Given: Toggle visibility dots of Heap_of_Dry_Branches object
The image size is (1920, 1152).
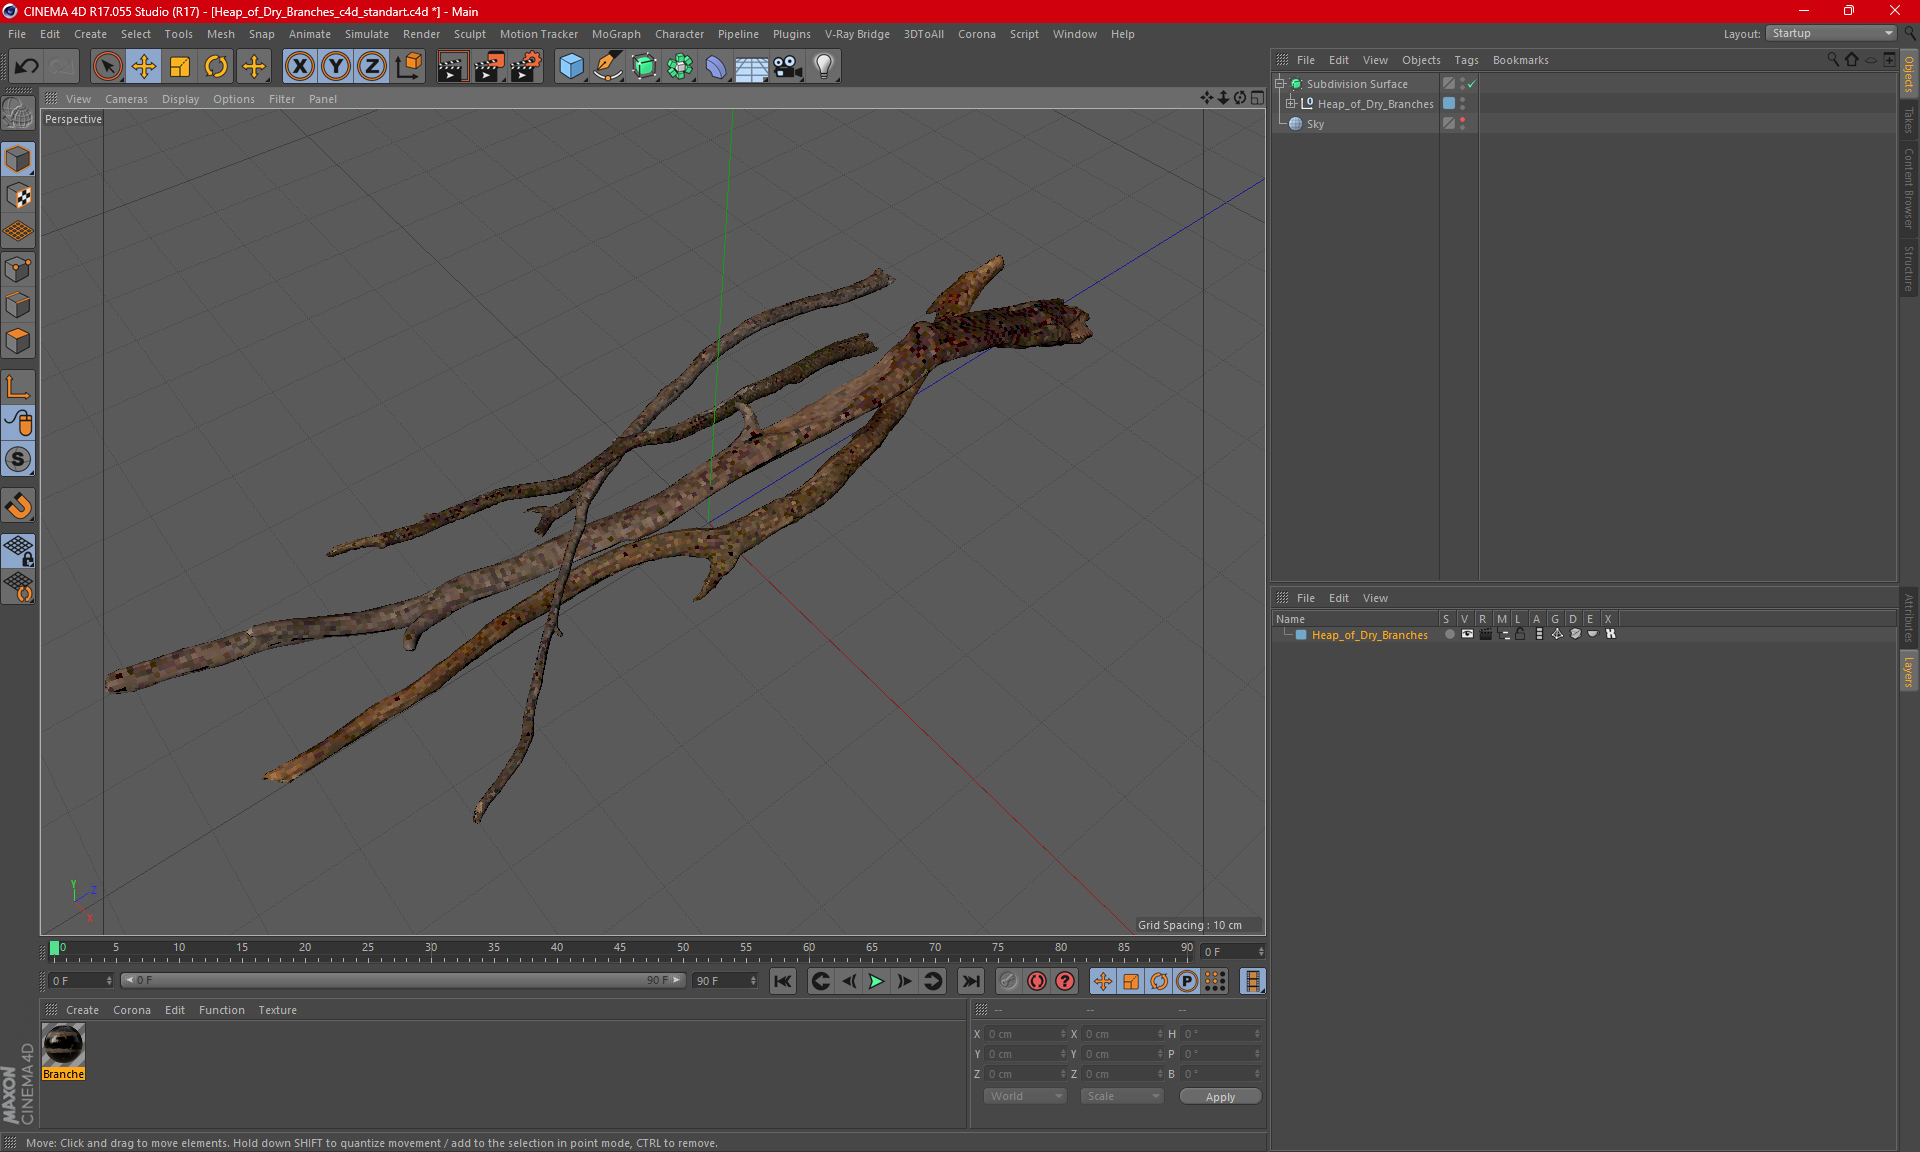Looking at the screenshot, I should pos(1462,103).
